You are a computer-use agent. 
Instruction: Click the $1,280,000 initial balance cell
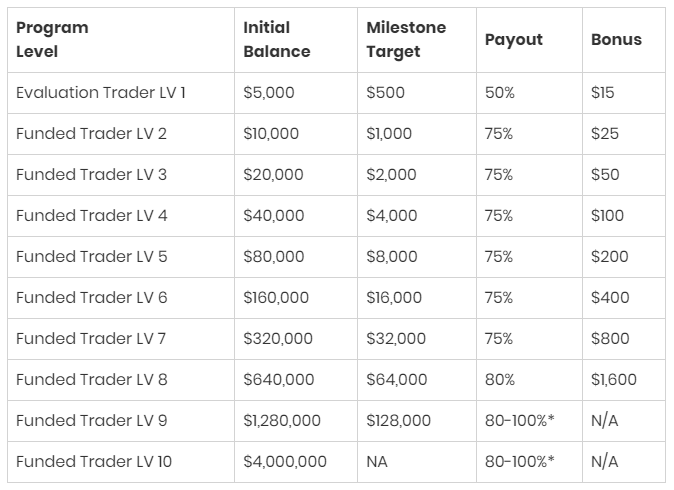282,421
